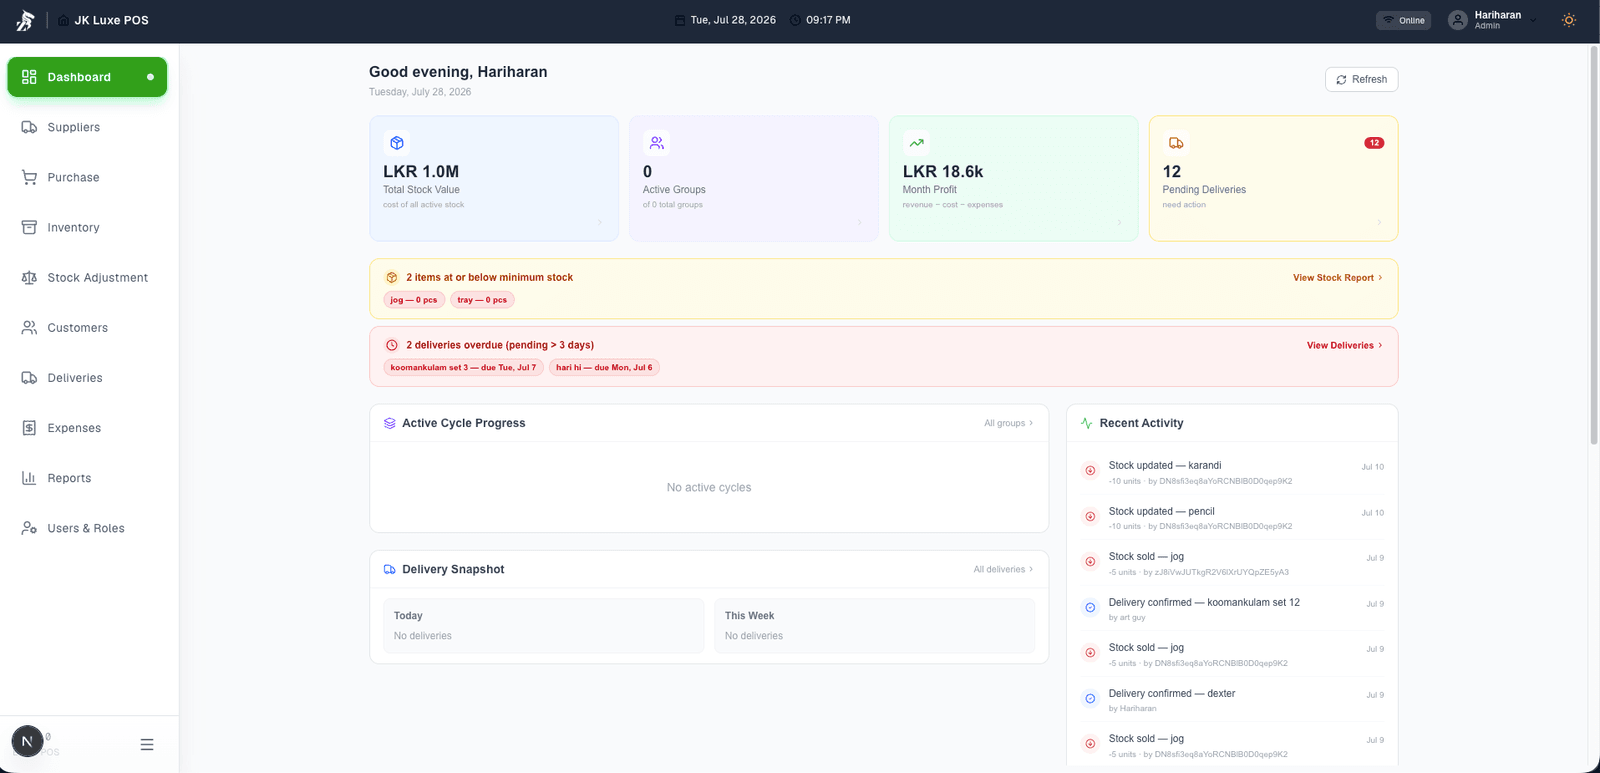Toggle the light/dark theme sun icon
The height and width of the screenshot is (773, 1600).
click(x=1569, y=20)
